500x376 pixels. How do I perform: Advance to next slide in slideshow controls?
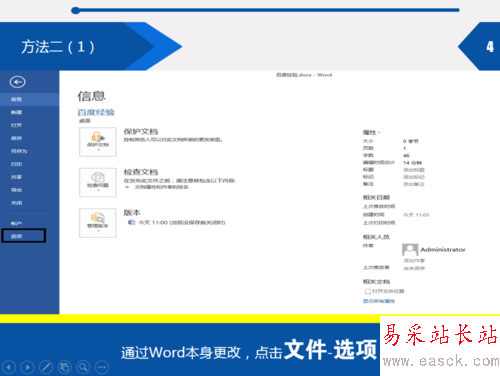(x=27, y=367)
